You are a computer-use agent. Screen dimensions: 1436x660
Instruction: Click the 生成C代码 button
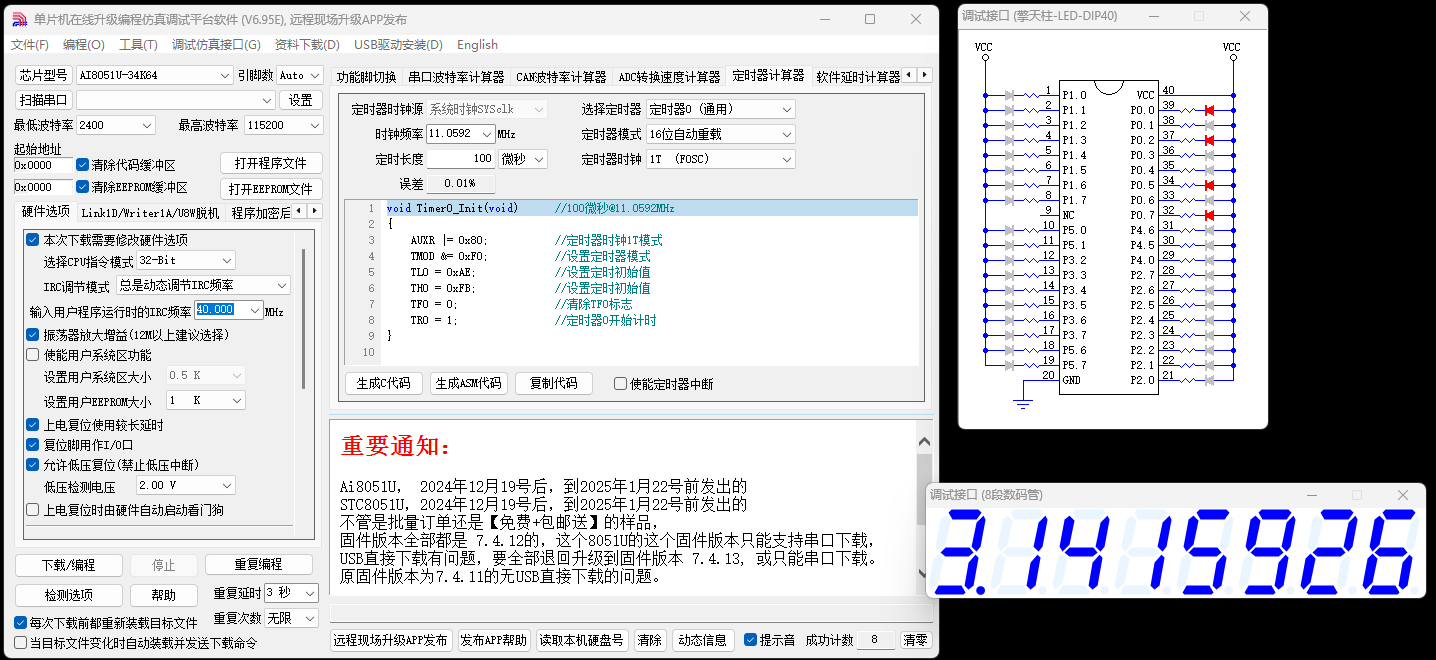tap(384, 383)
